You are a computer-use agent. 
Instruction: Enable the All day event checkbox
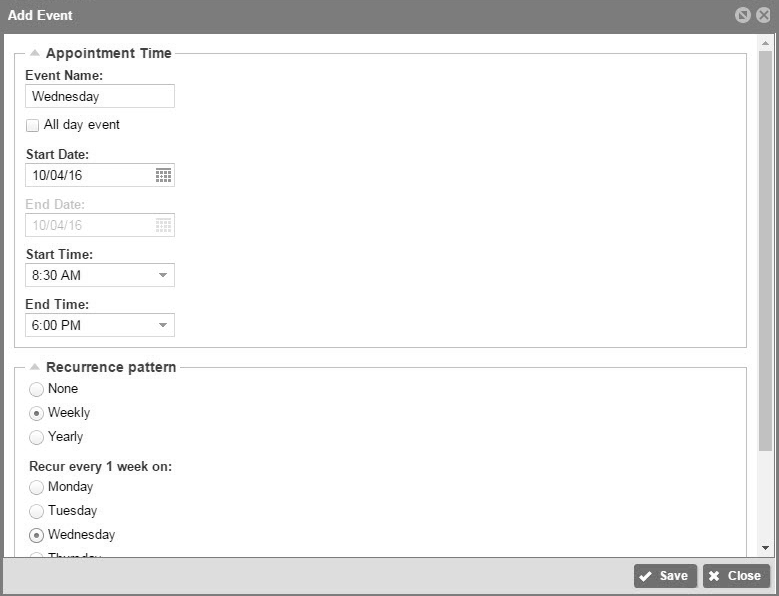(32, 125)
